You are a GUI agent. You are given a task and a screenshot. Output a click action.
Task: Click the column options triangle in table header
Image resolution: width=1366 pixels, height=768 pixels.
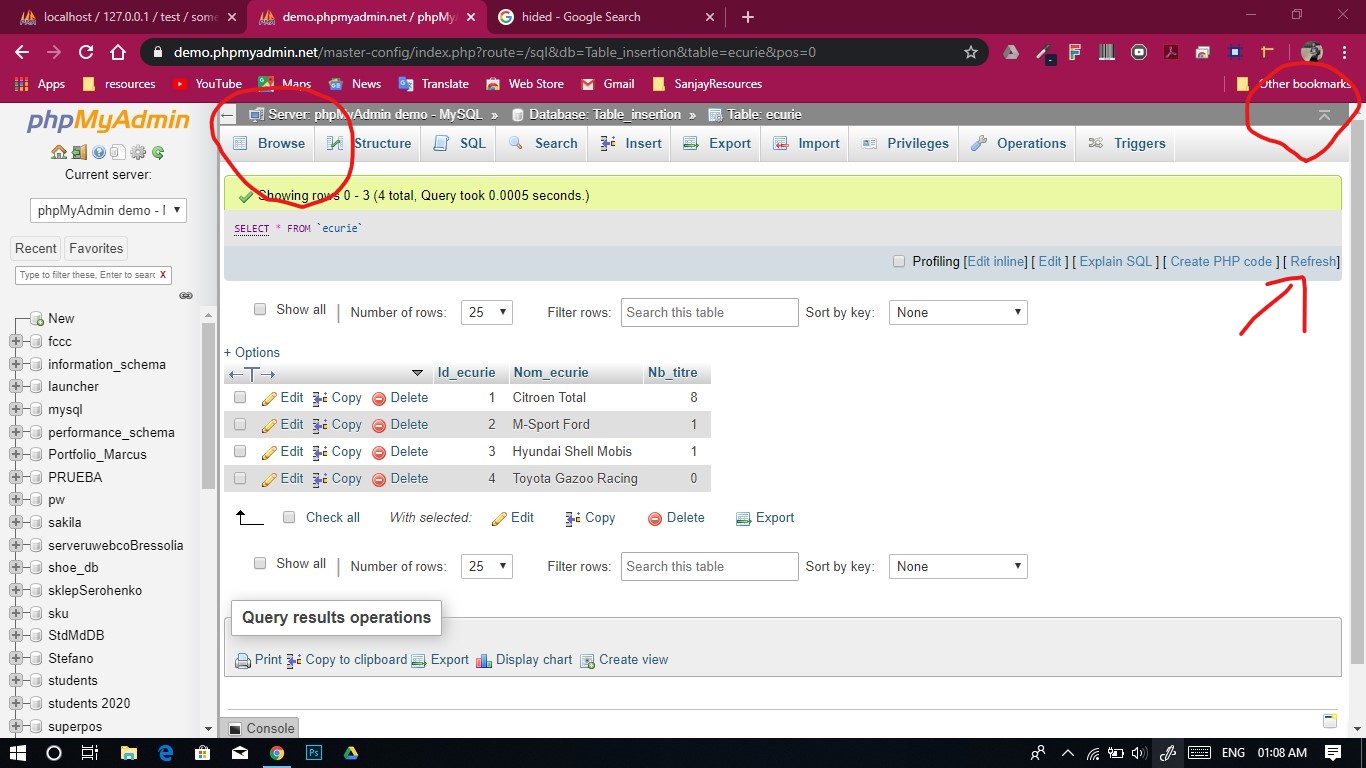tap(418, 373)
